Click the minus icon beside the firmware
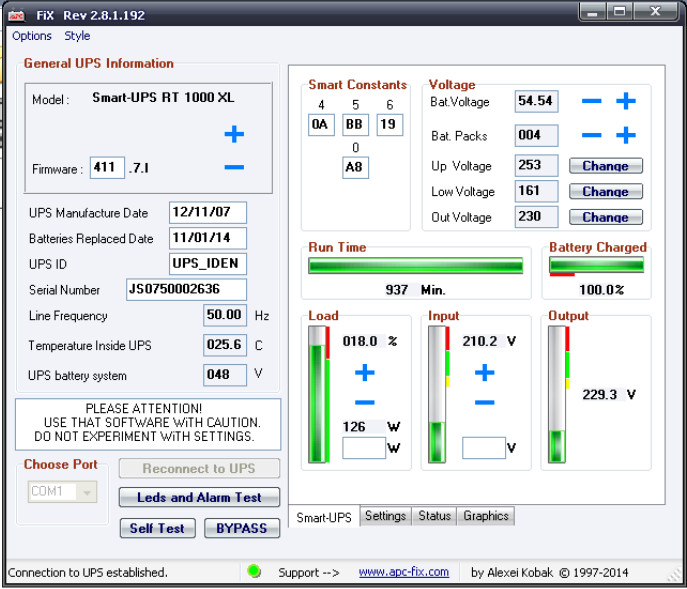The height and width of the screenshot is (589, 687). 234,167
